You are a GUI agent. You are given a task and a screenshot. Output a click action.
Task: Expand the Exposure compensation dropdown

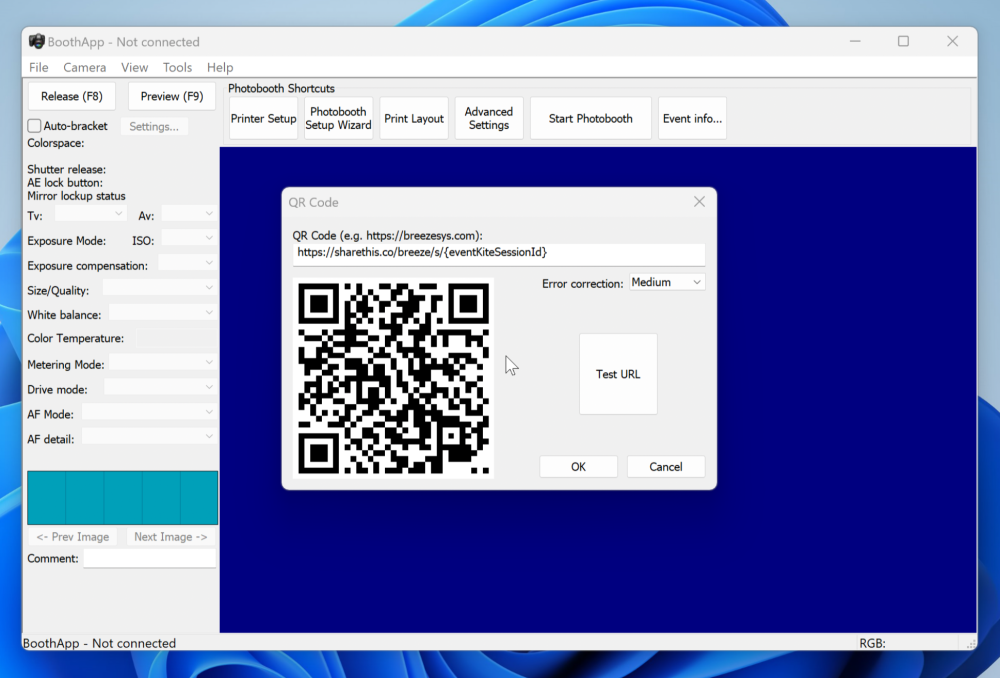point(187,263)
